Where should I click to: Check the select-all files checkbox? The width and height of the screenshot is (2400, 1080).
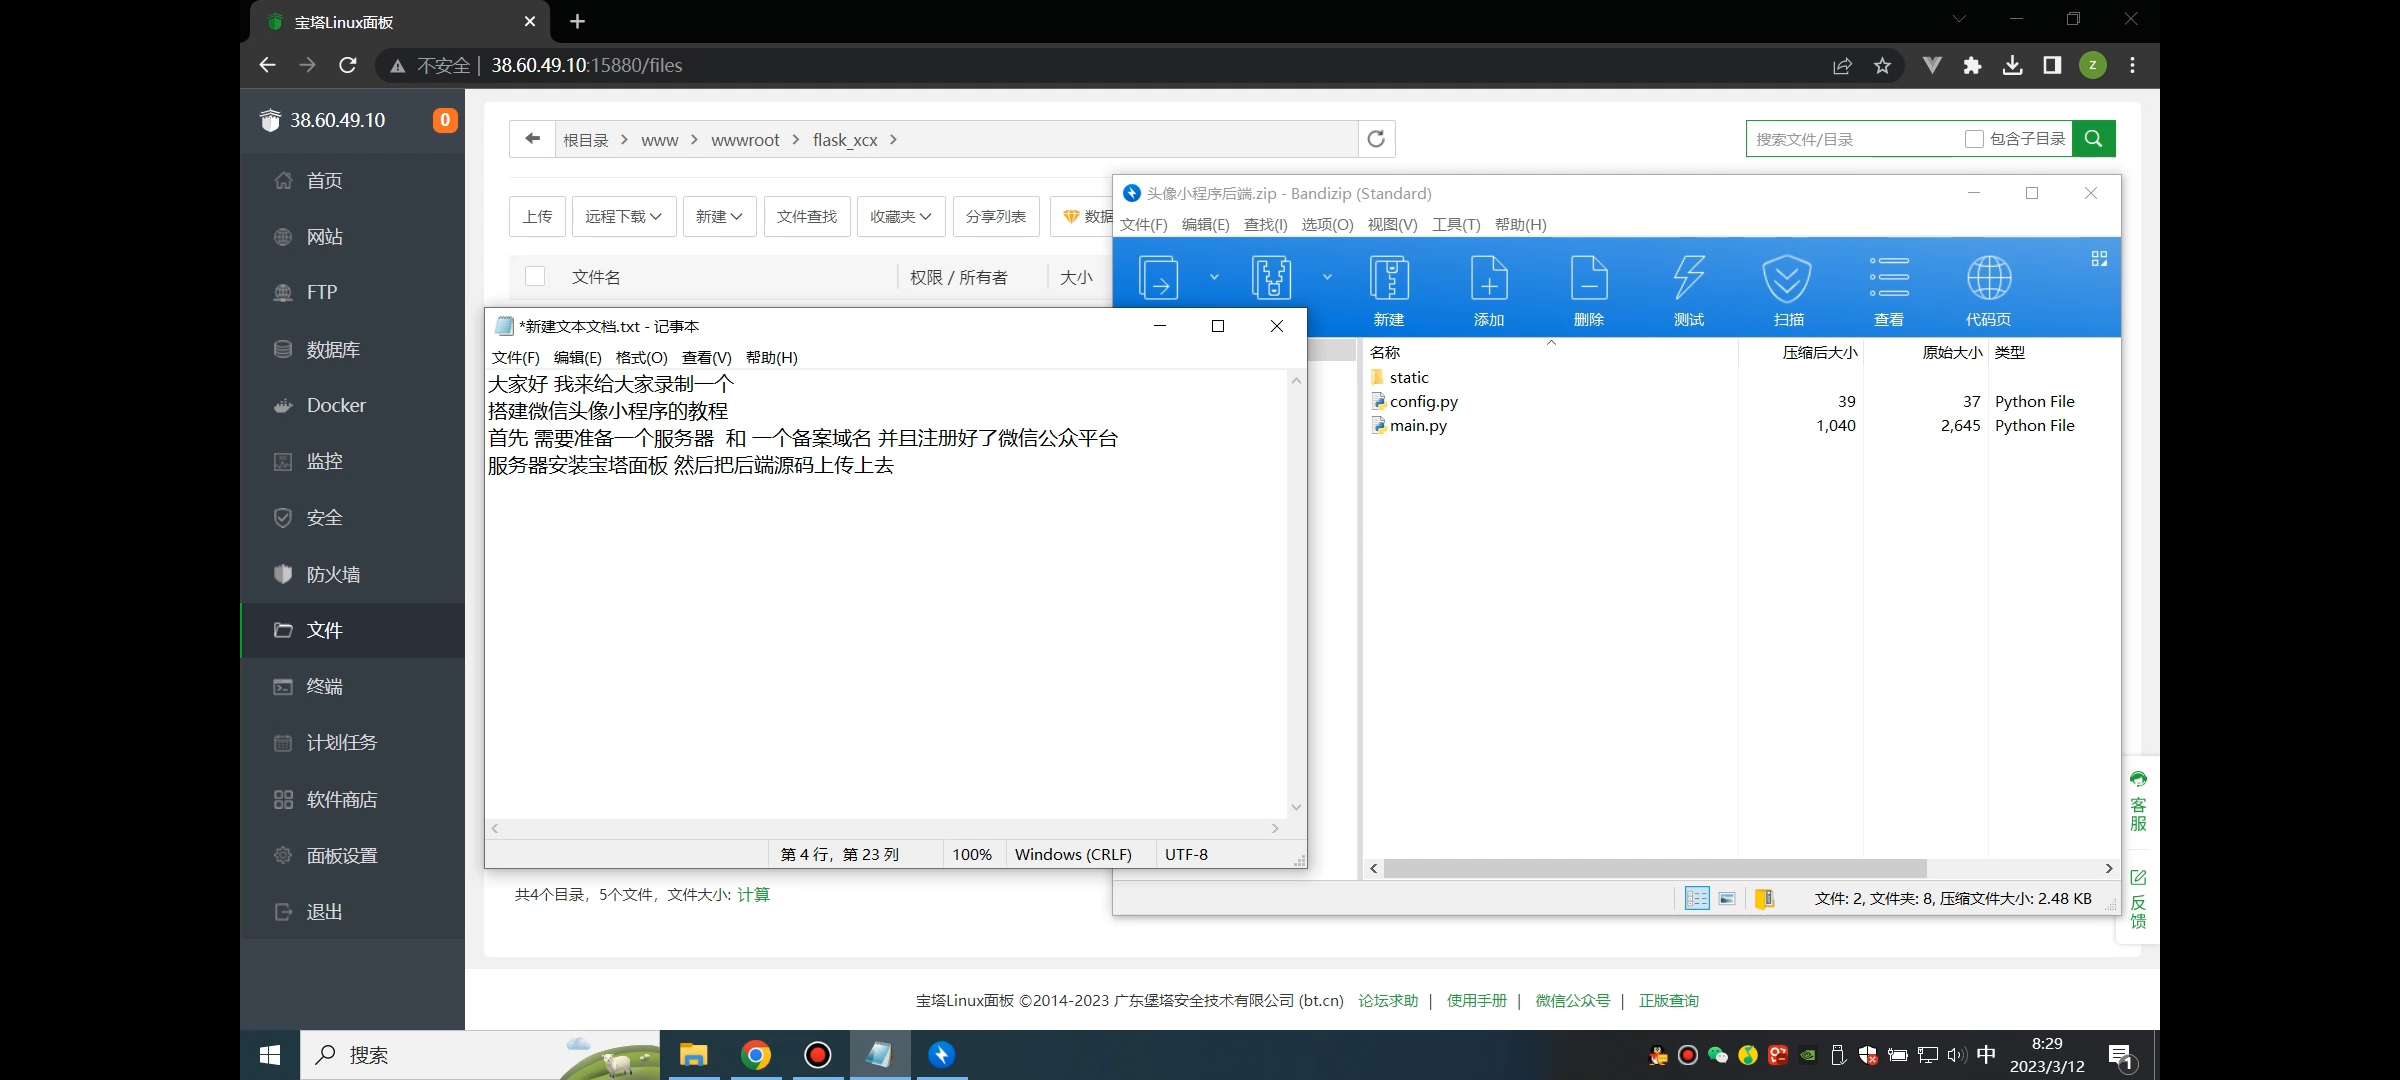pos(536,276)
